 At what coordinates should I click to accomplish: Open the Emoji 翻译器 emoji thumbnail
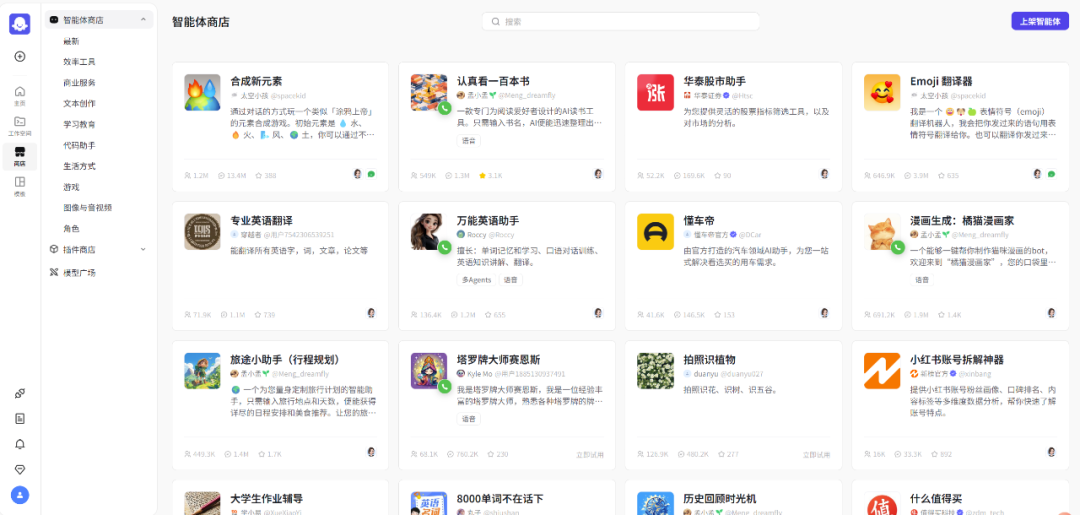pyautogui.click(x=882, y=92)
